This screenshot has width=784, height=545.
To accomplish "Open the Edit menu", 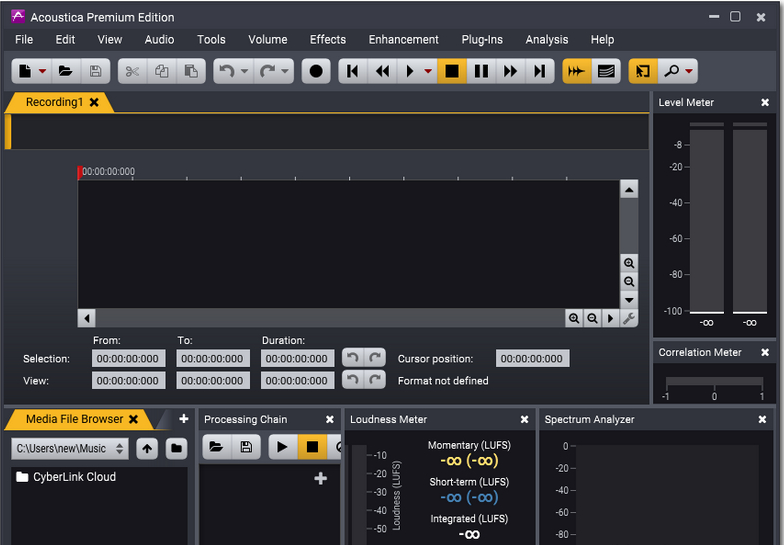I will (x=65, y=40).
